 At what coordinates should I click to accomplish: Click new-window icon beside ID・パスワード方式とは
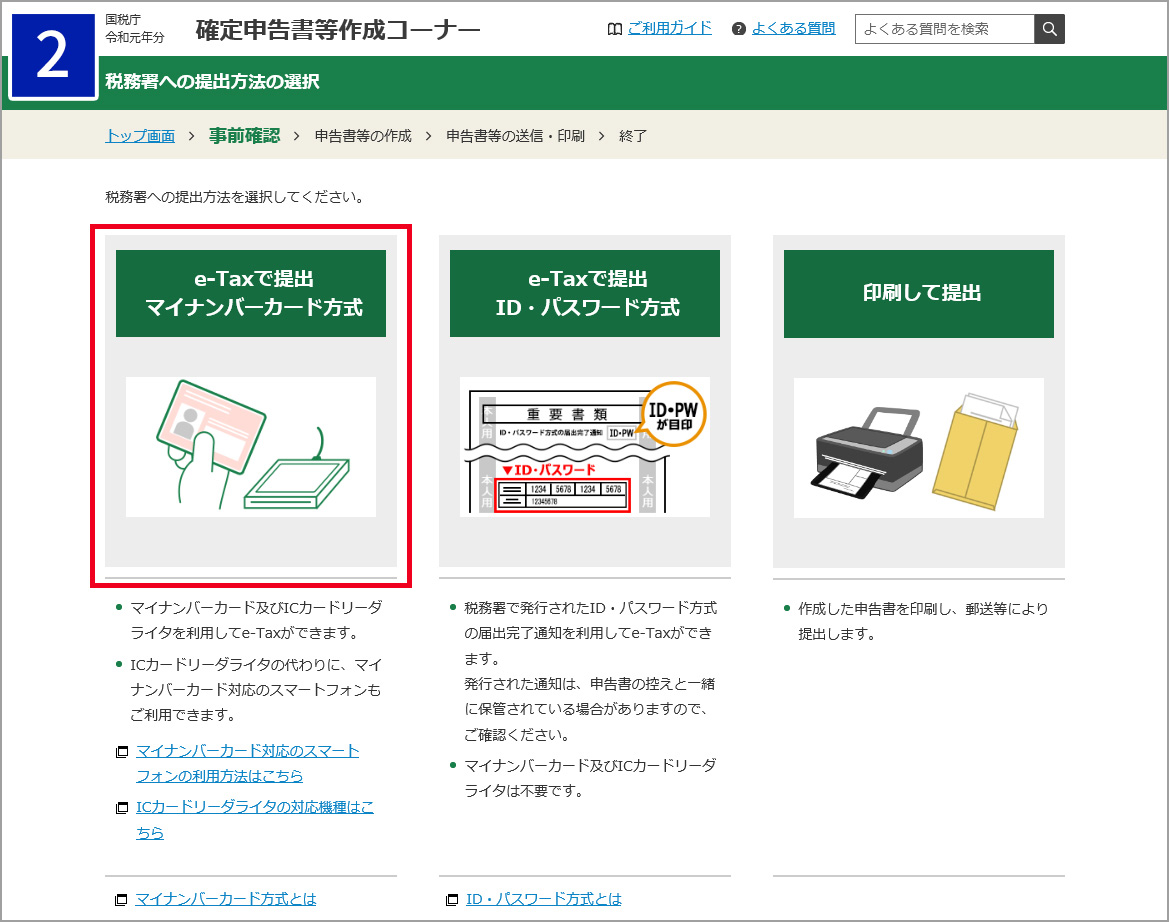click(452, 900)
